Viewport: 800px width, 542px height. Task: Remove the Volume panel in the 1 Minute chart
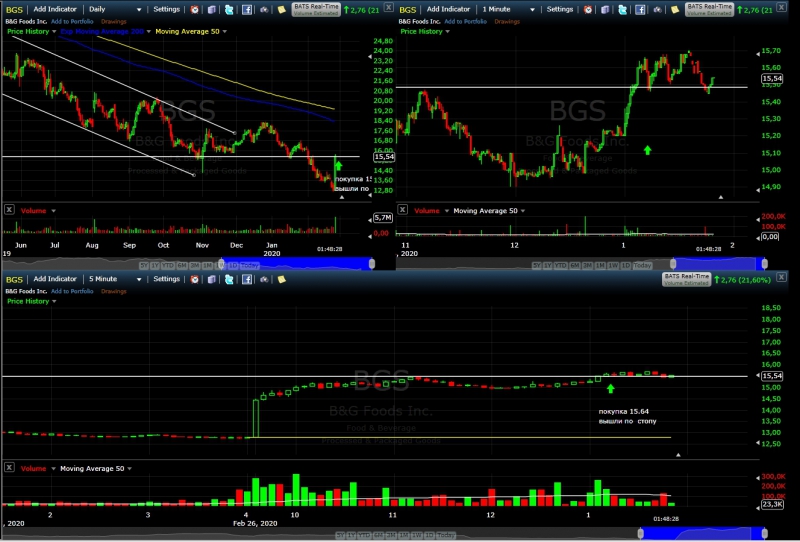pos(403,210)
